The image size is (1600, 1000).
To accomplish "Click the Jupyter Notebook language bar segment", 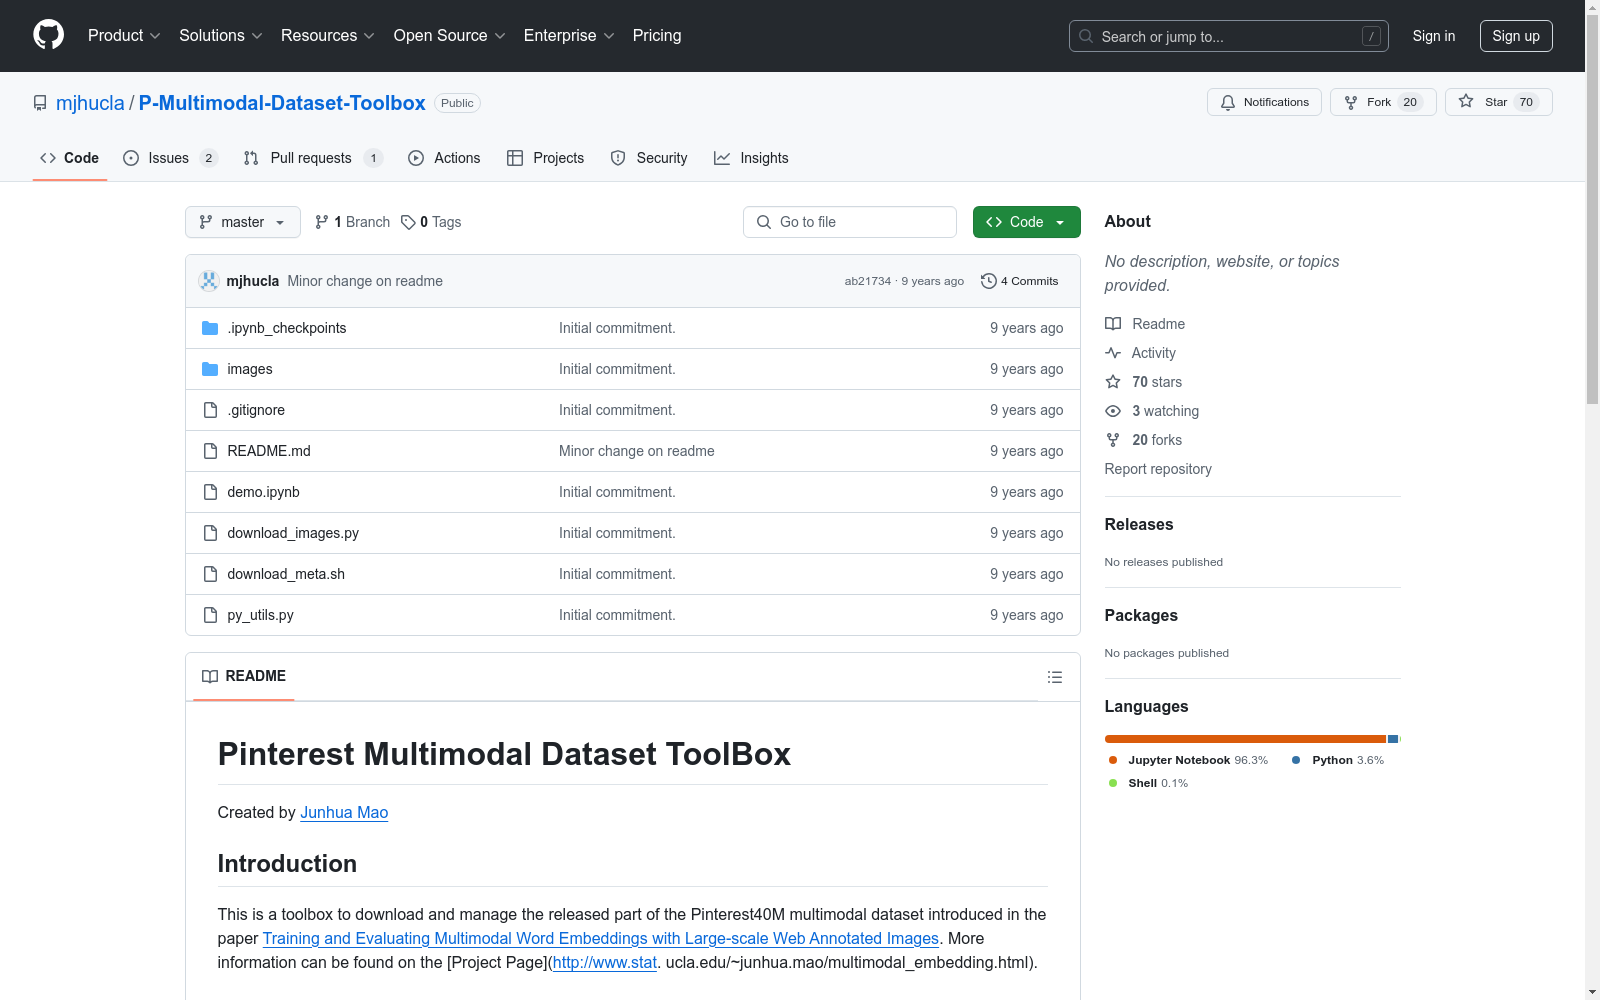I will [1245, 739].
